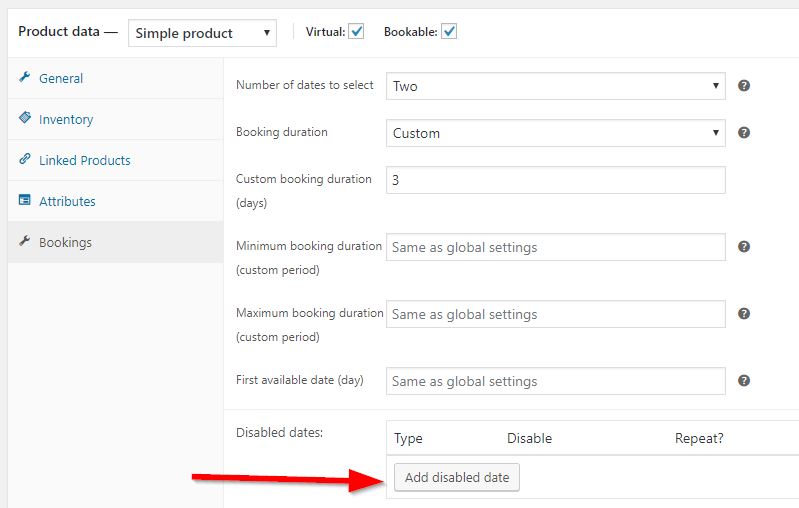Image resolution: width=799 pixels, height=508 pixels.
Task: Uncheck the Virtual checkbox
Action: tap(357, 32)
